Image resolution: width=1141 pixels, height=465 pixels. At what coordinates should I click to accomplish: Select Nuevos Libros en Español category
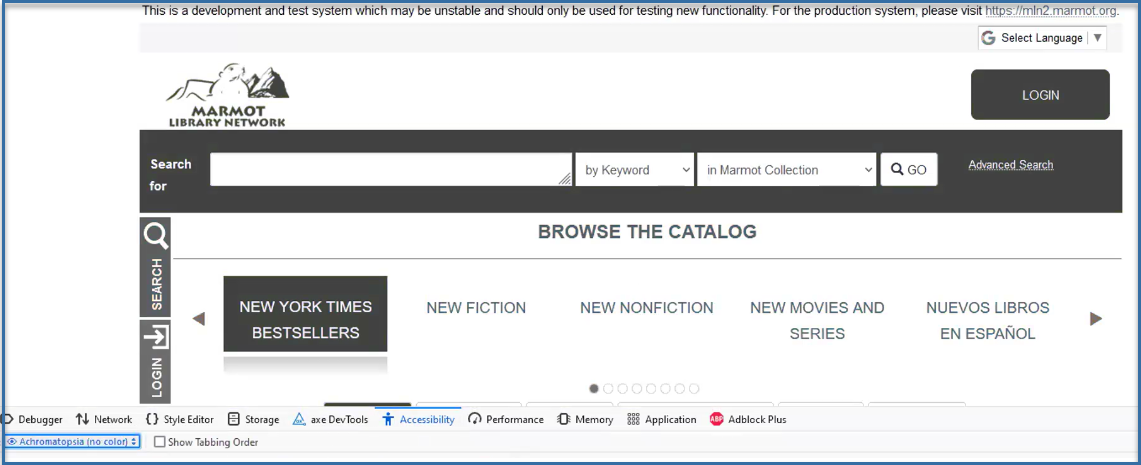pyautogui.click(x=987, y=320)
